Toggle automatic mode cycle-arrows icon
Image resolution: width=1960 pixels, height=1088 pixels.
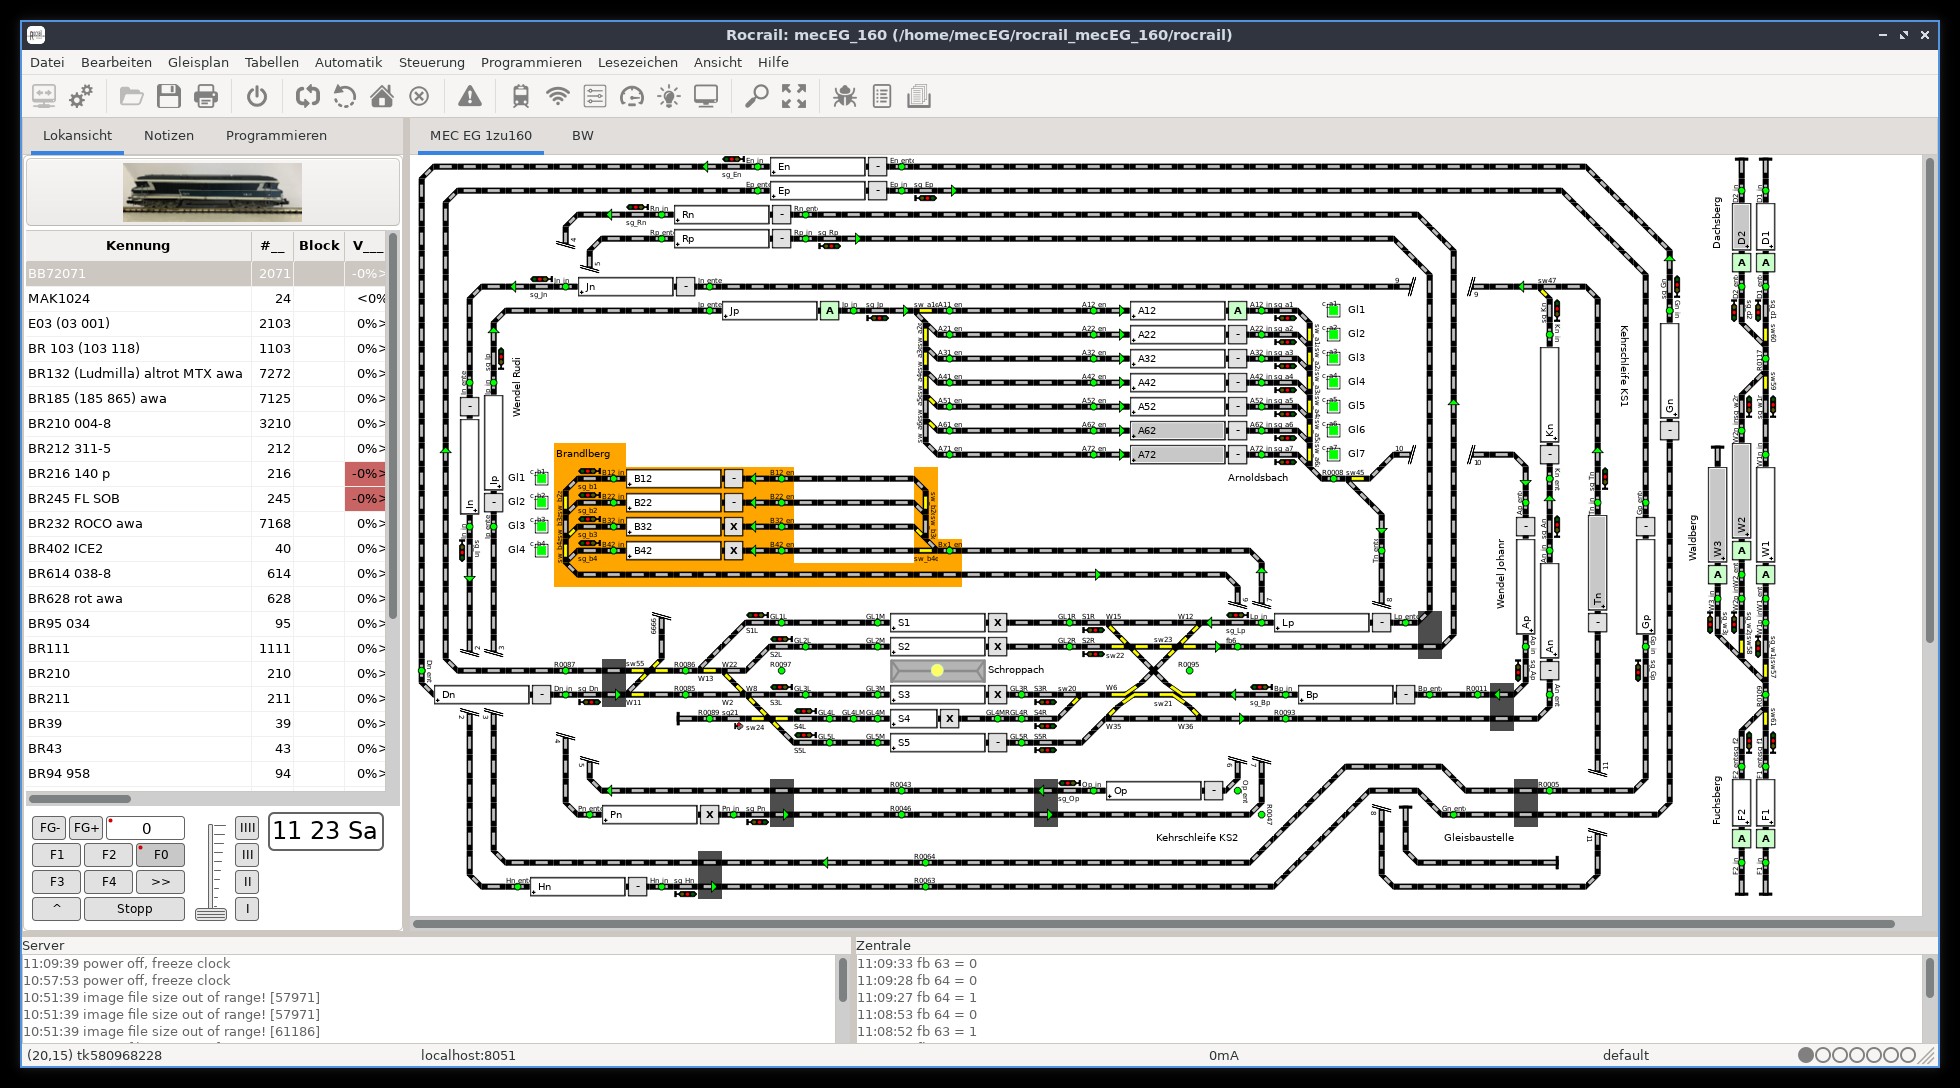tap(308, 96)
